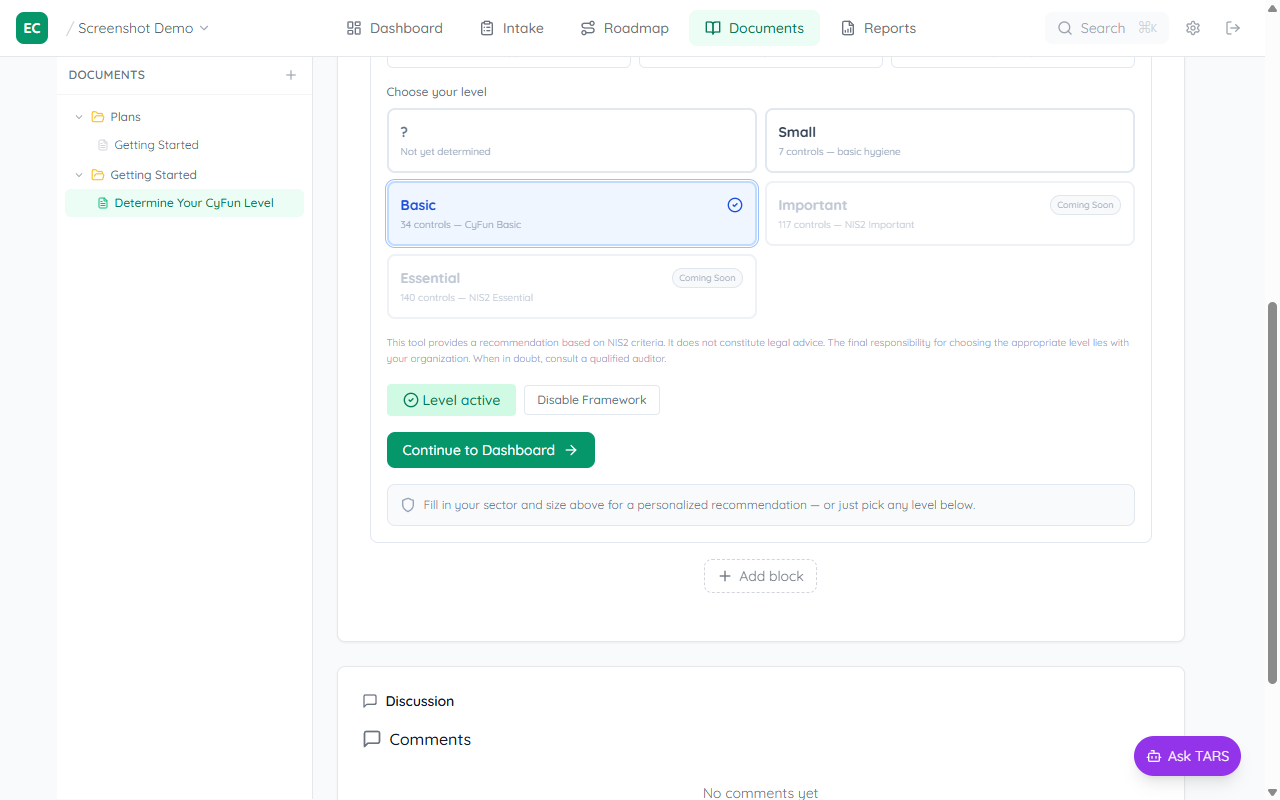Toggle the Level active status

tap(451, 399)
